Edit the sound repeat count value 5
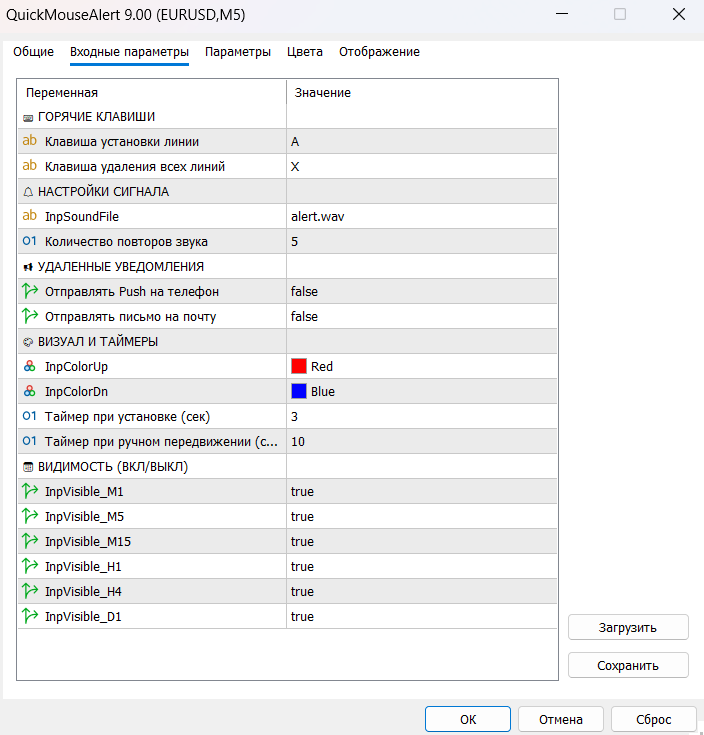 click(x=422, y=241)
